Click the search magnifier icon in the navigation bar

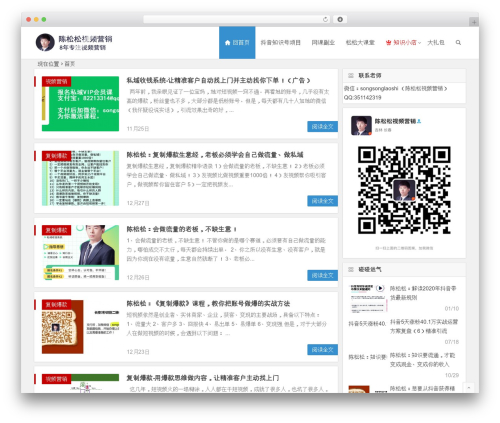pos(458,43)
